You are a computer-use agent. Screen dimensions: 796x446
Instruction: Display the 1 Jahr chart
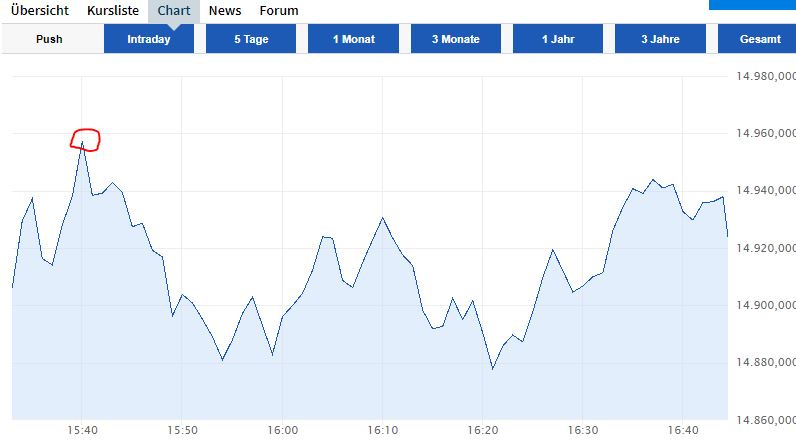558,39
